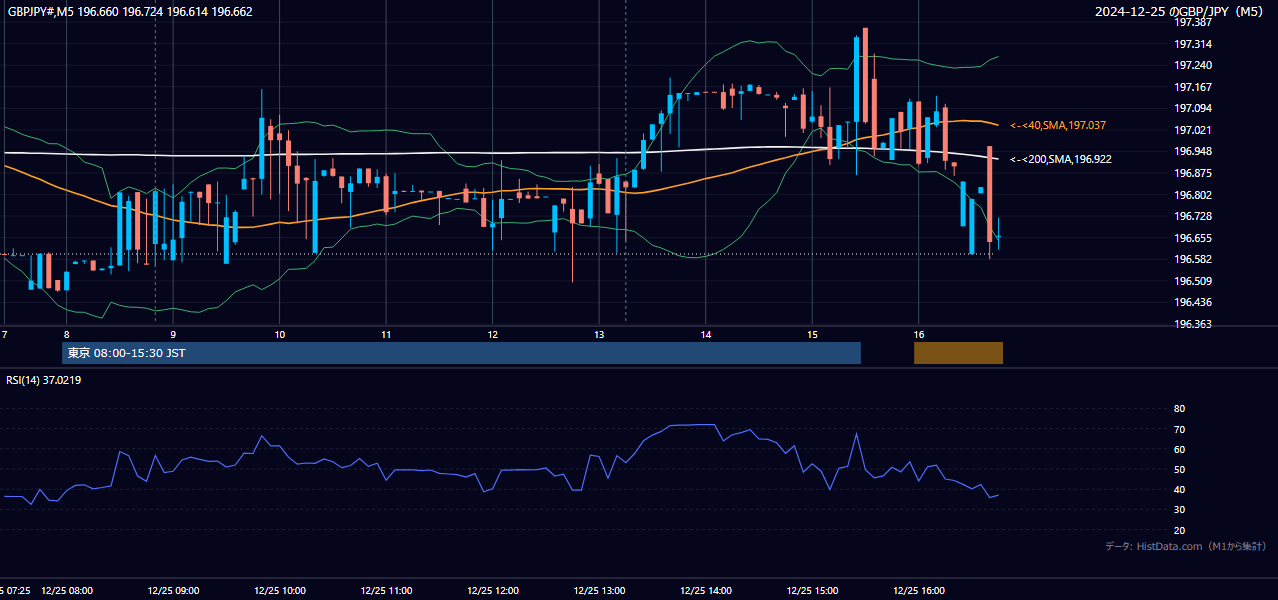Click the hour 13 marker on time axis

599,334
